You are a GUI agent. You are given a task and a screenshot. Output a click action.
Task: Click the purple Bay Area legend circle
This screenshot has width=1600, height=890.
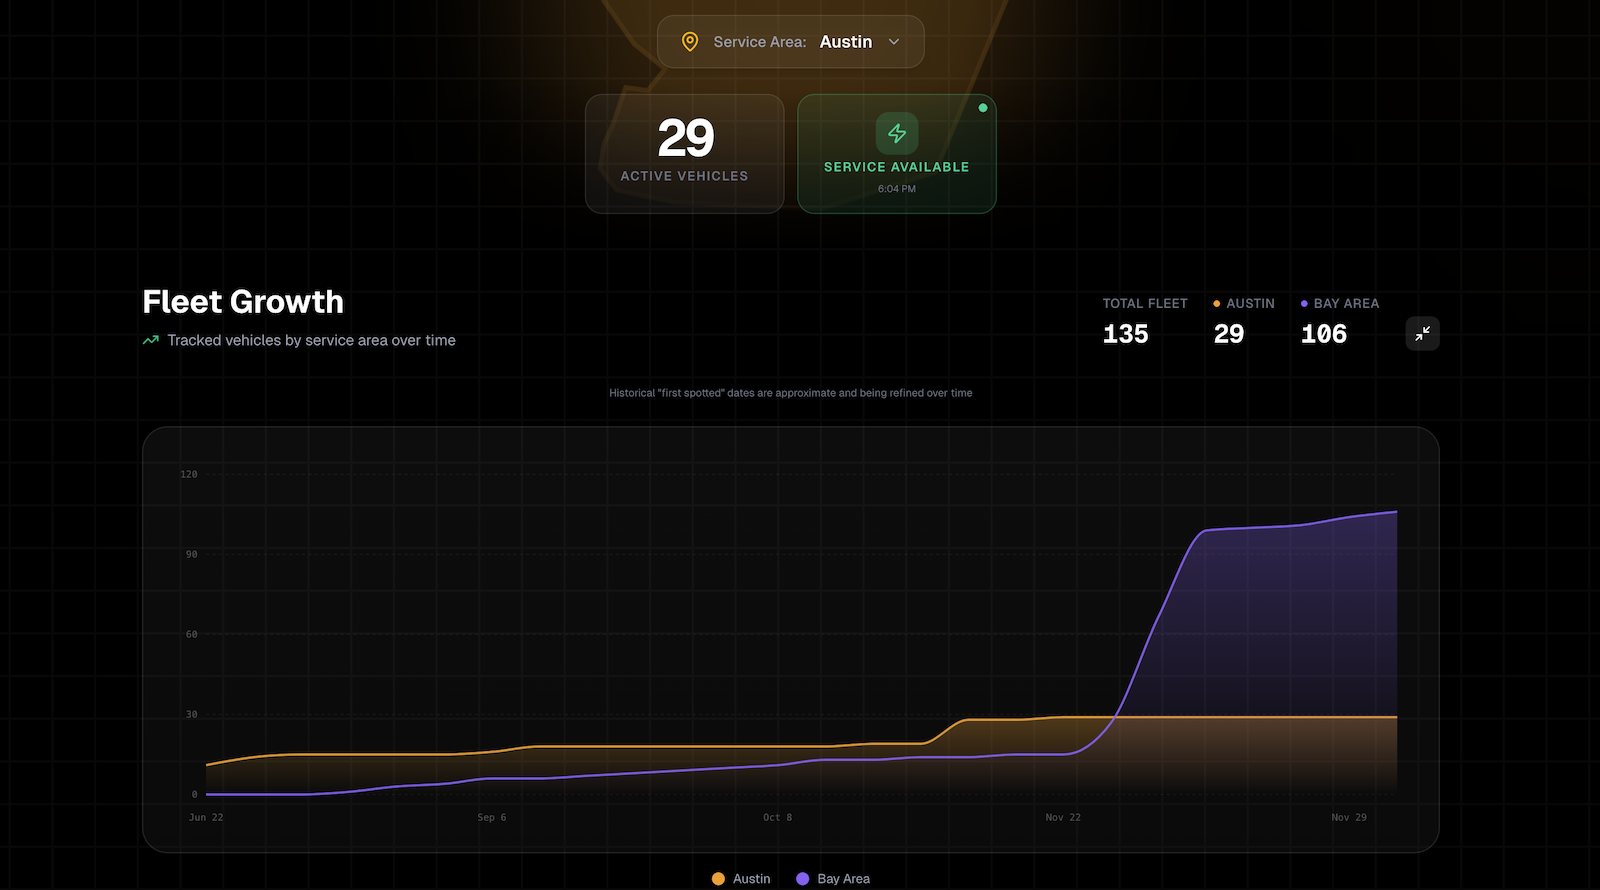tap(802, 879)
